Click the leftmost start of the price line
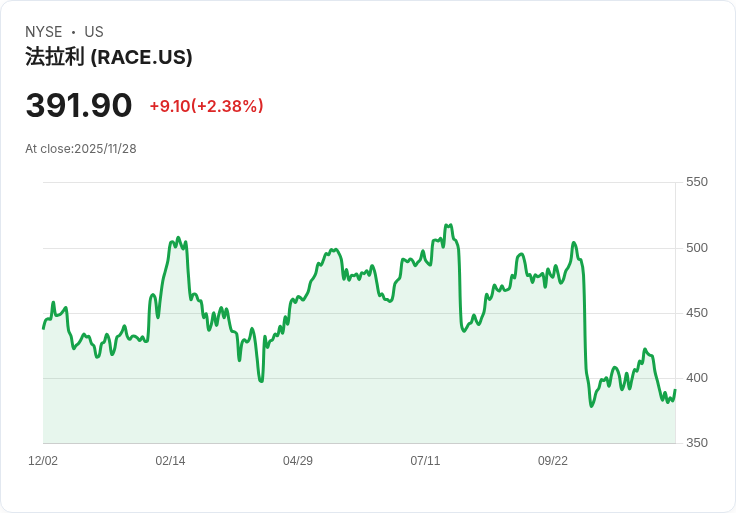Image resolution: width=736 pixels, height=513 pixels. (x=43, y=328)
